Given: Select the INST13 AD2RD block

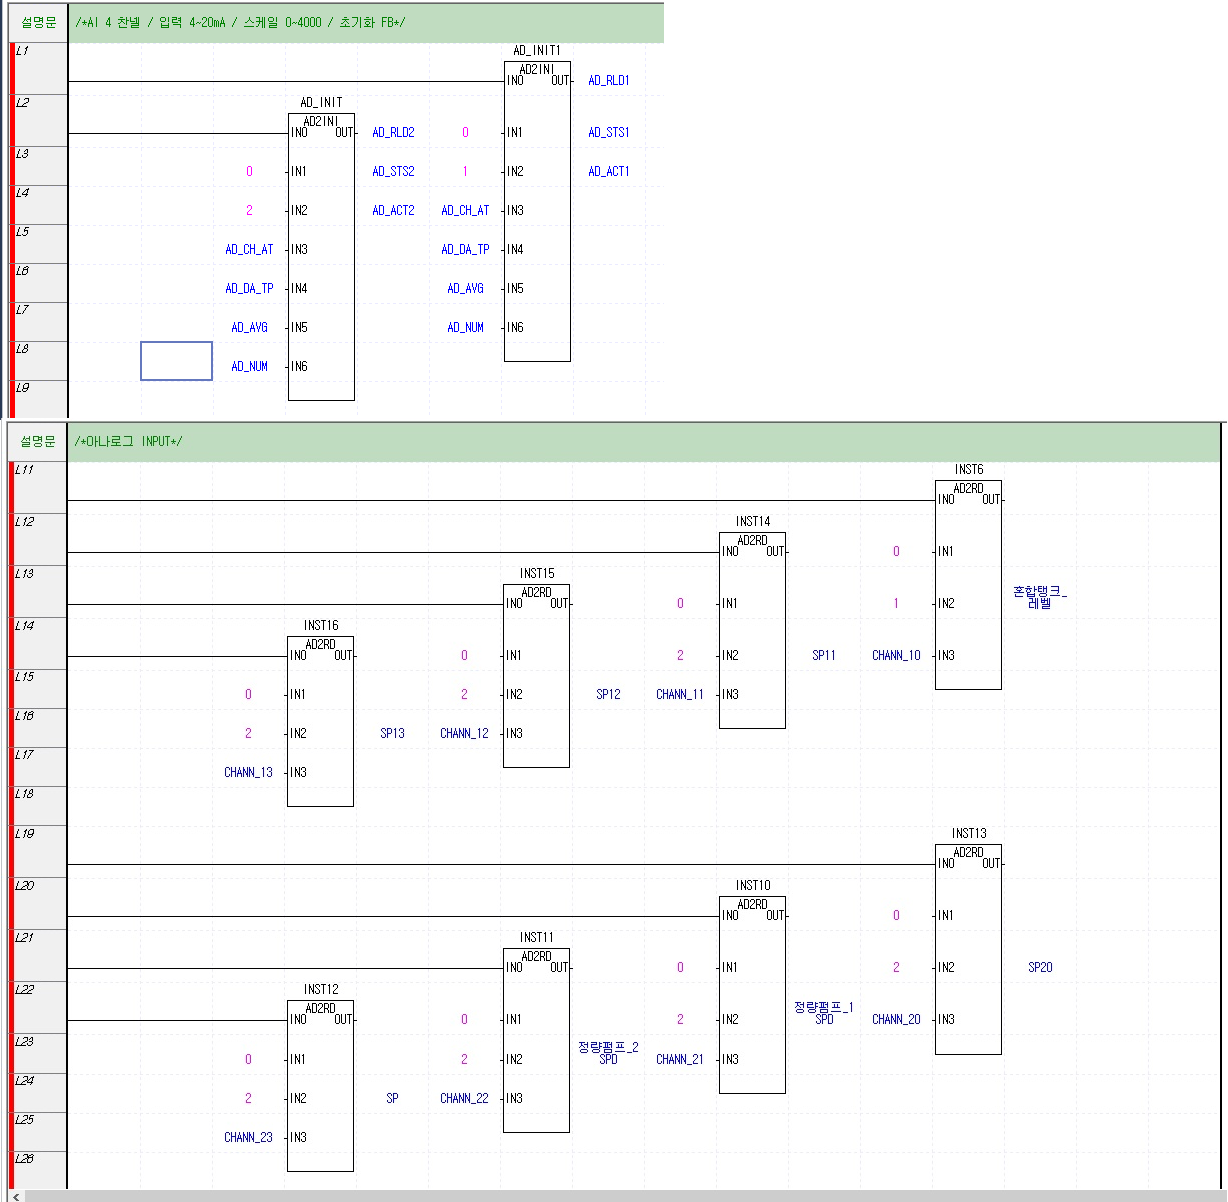Looking at the screenshot, I should [x=968, y=950].
